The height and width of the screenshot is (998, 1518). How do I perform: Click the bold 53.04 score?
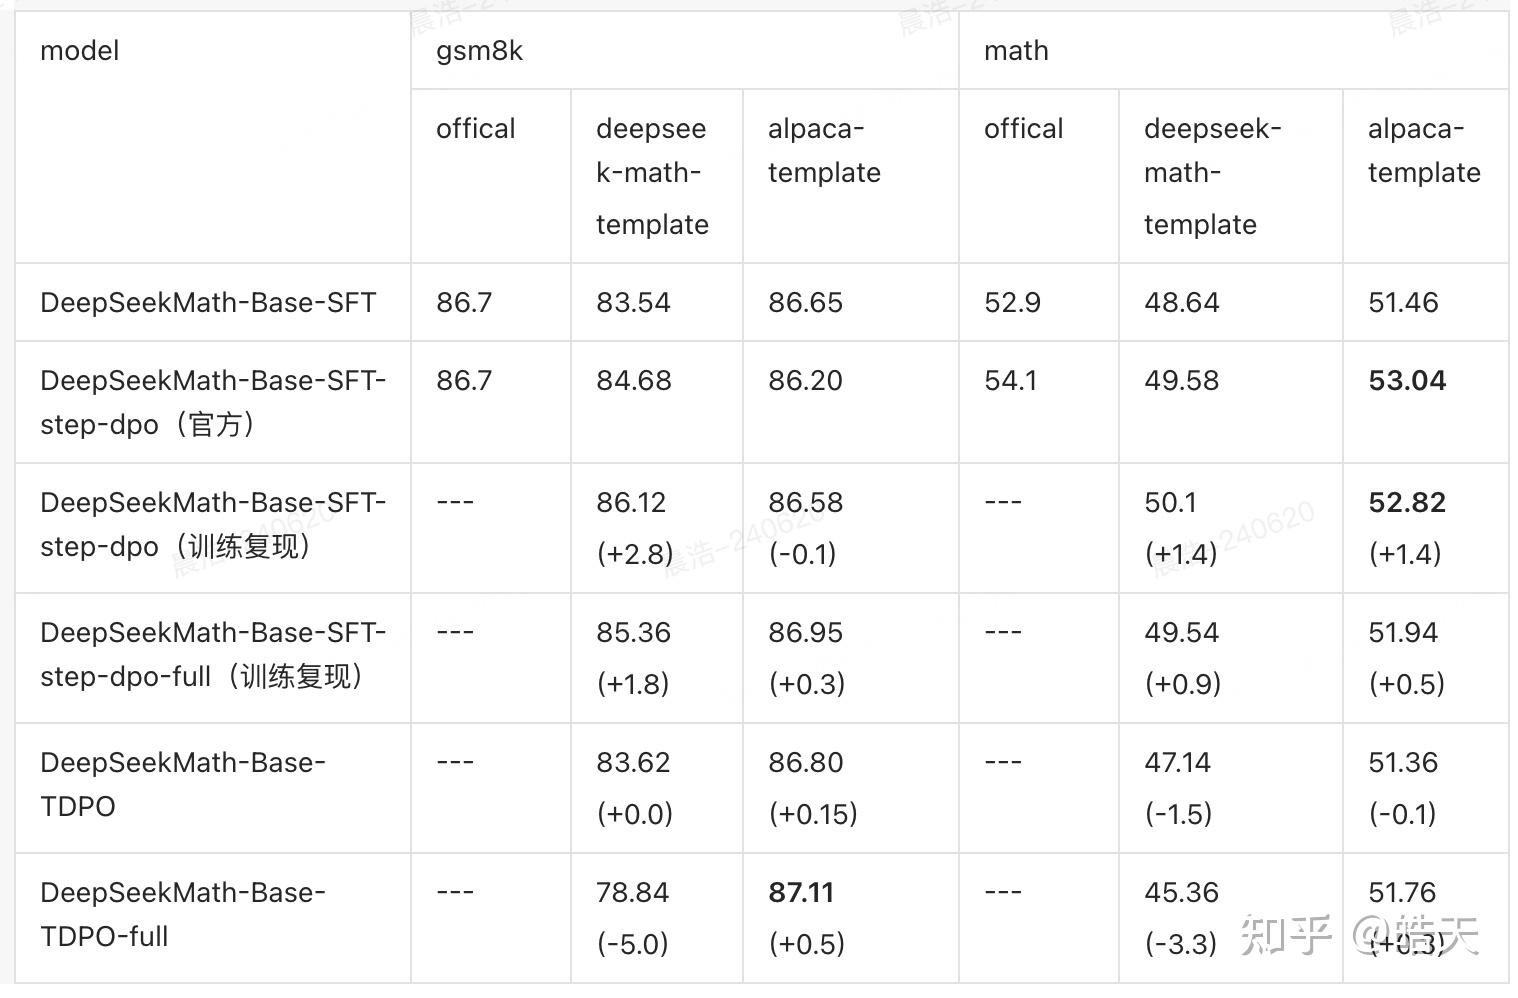click(x=1407, y=381)
